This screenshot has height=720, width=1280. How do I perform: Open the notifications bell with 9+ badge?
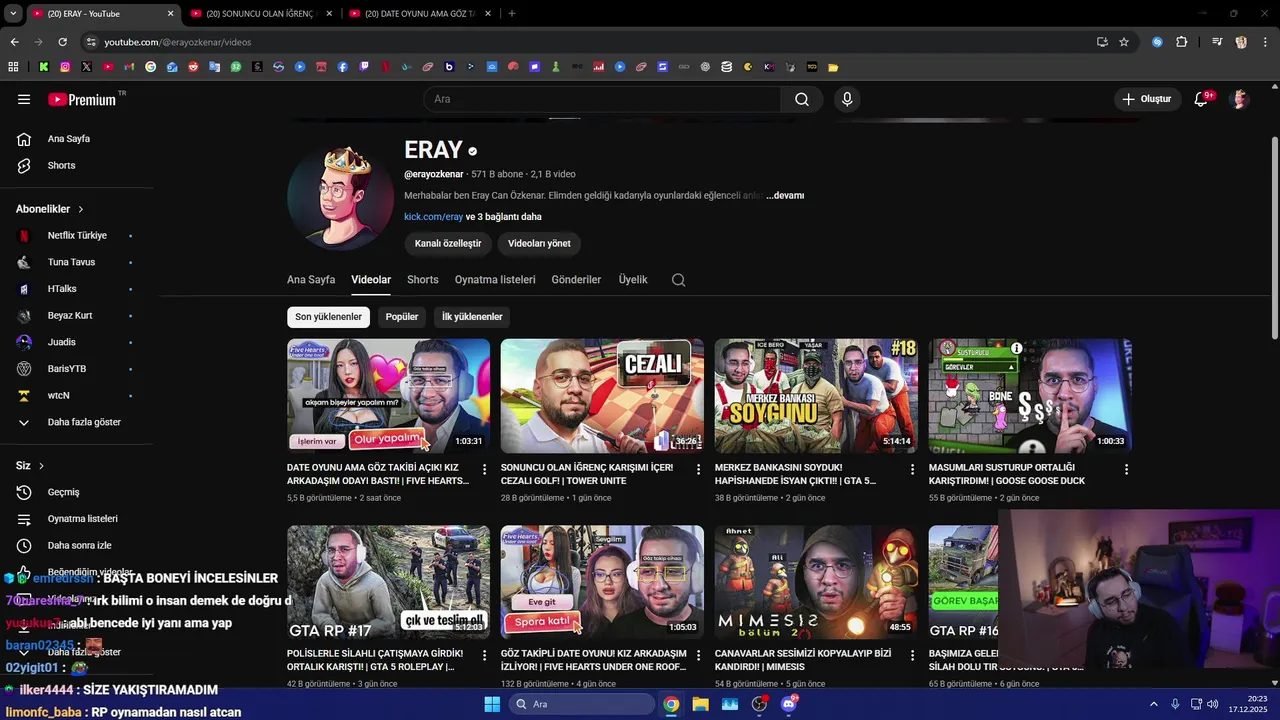point(1203,99)
